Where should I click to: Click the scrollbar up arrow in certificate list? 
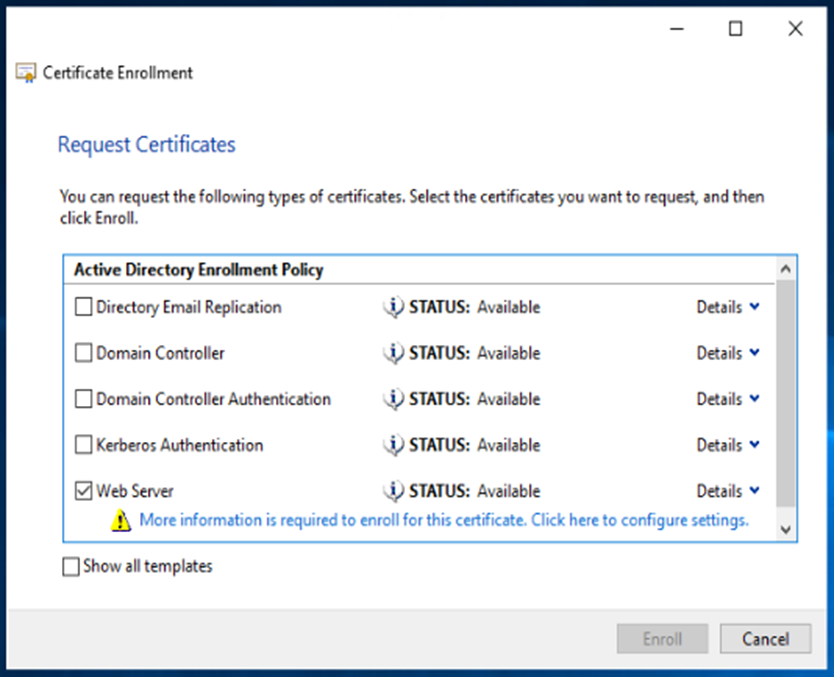coord(786,269)
